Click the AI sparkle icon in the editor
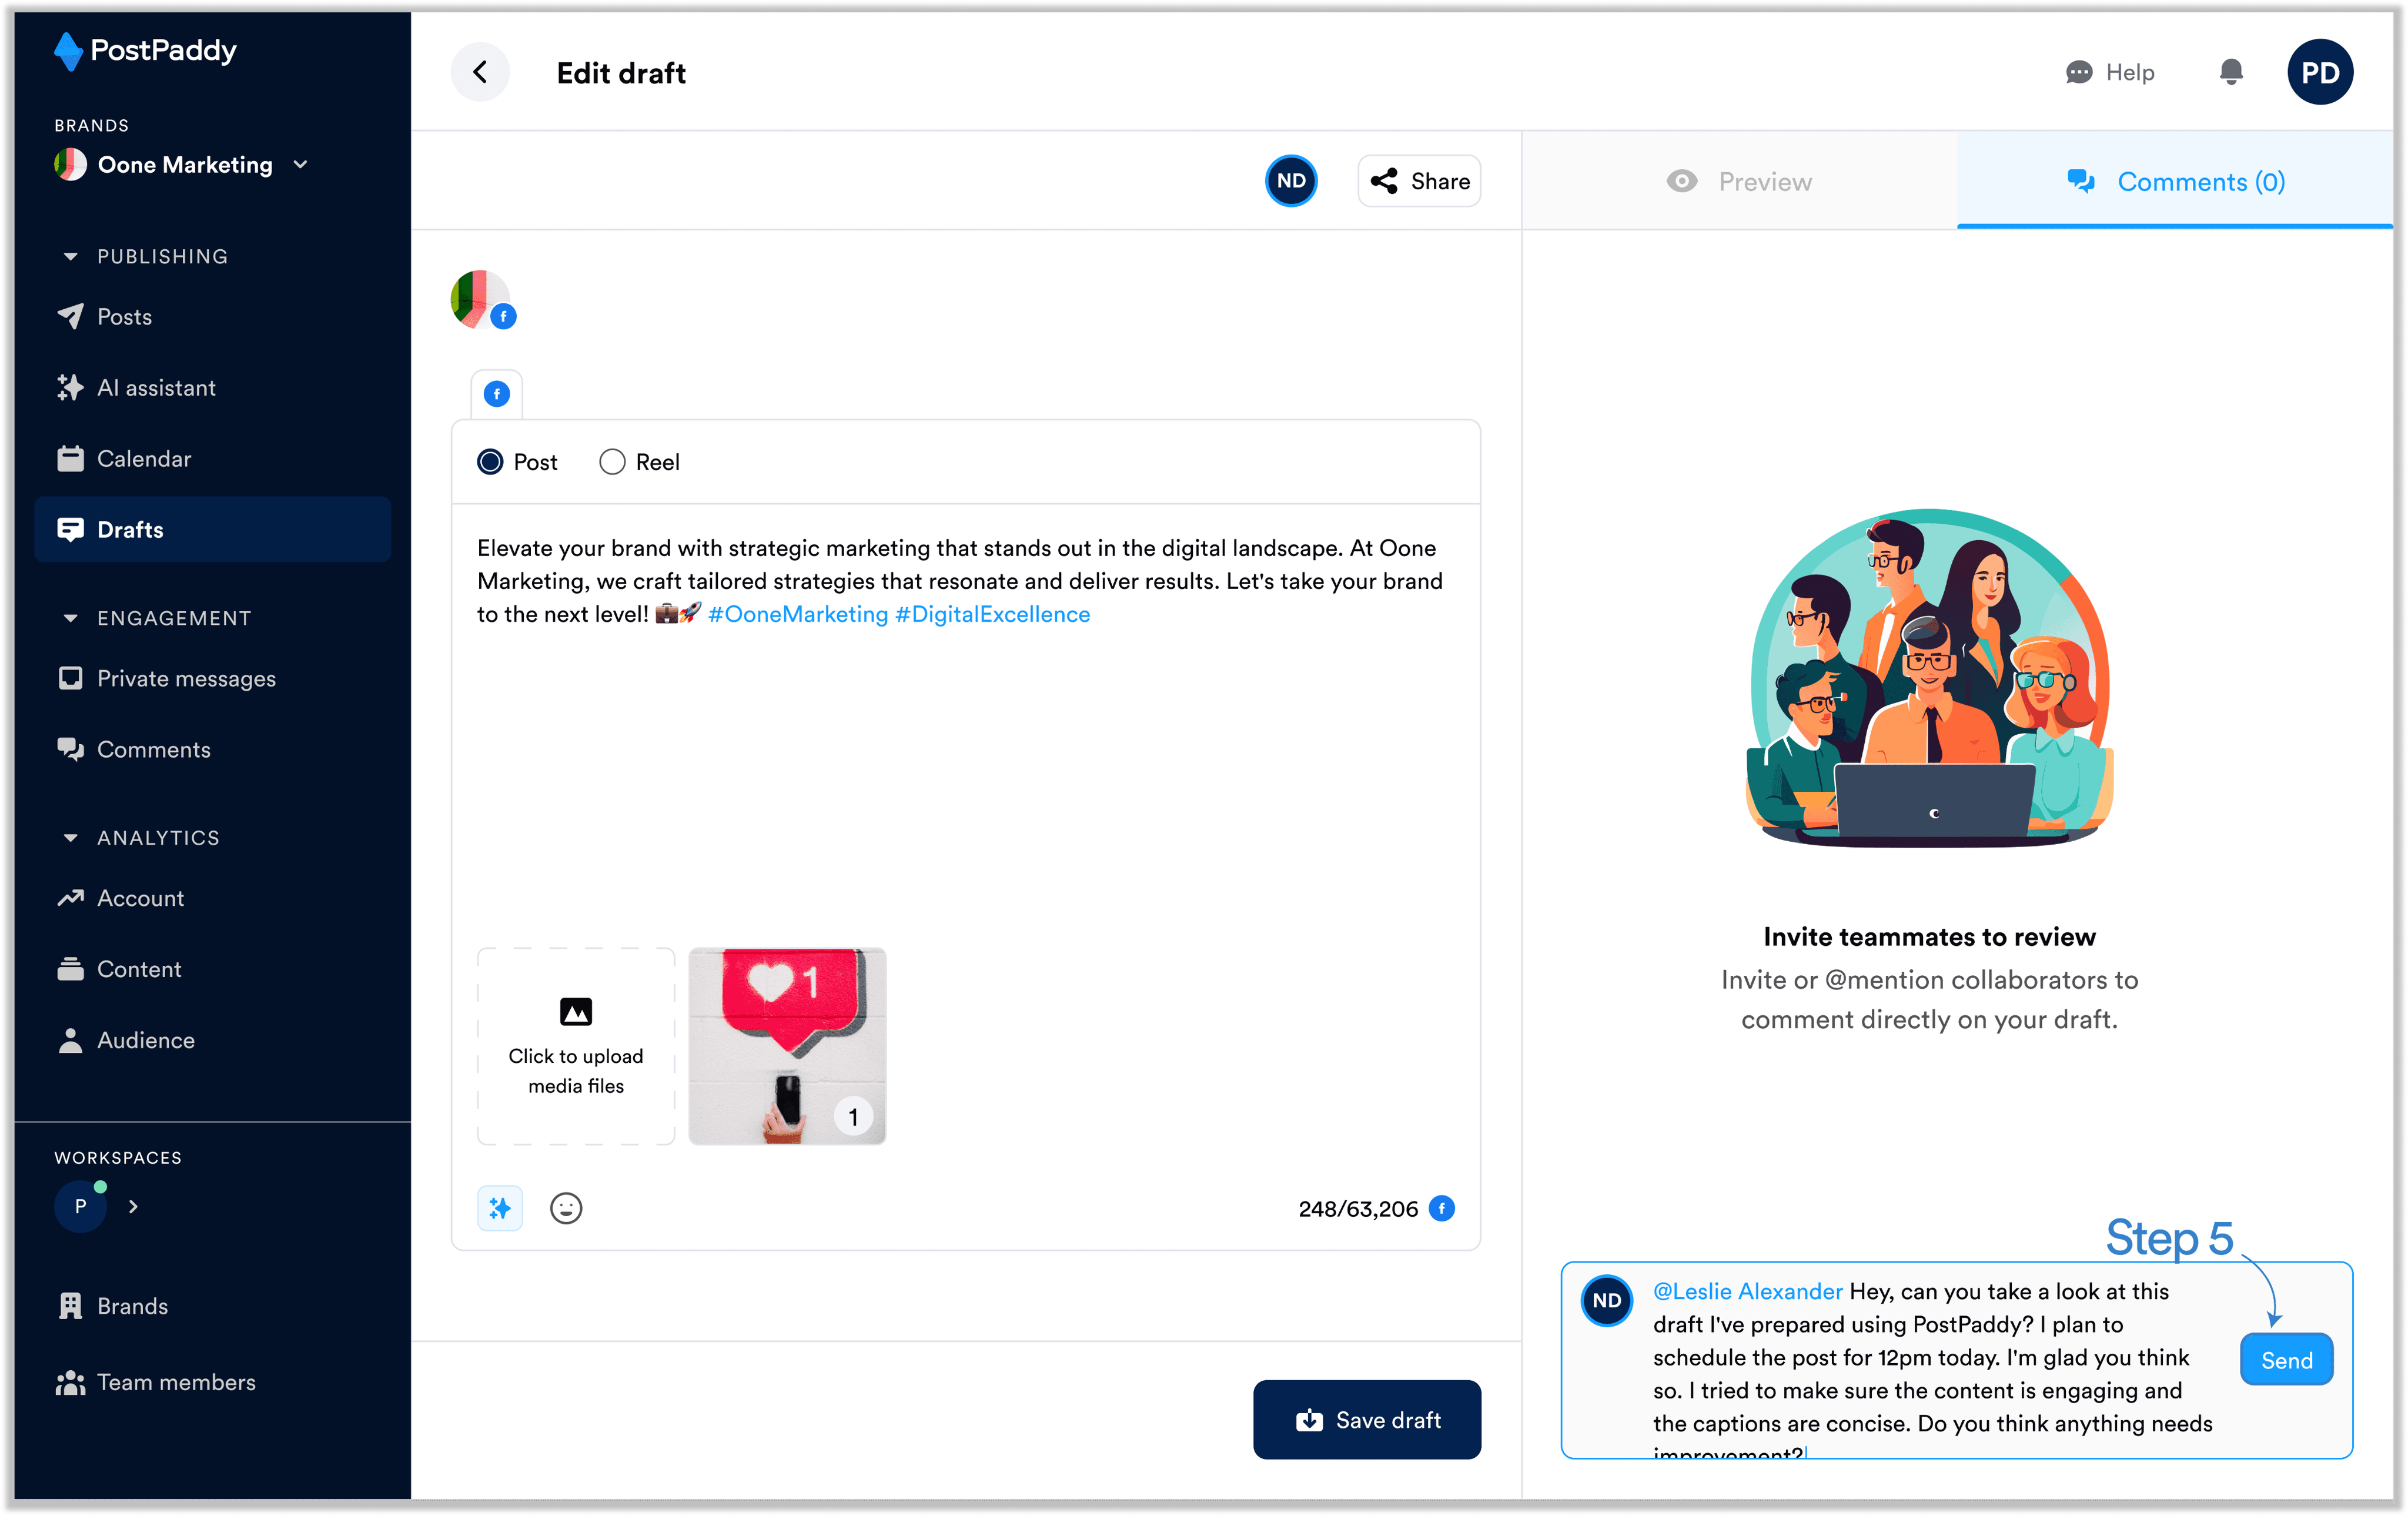This screenshot has width=2408, height=1516. (x=500, y=1208)
